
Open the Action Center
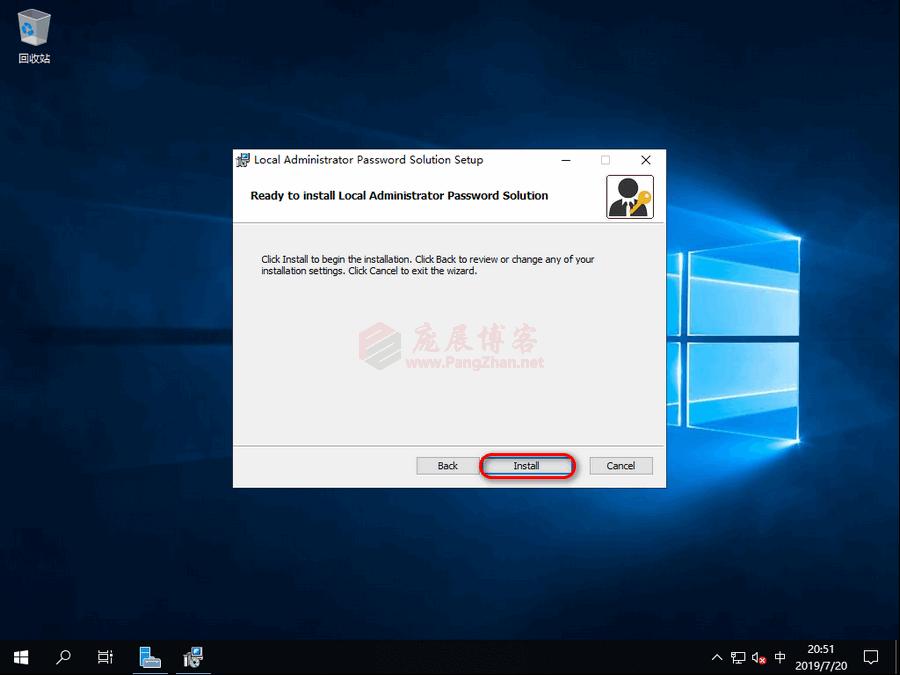pos(871,657)
